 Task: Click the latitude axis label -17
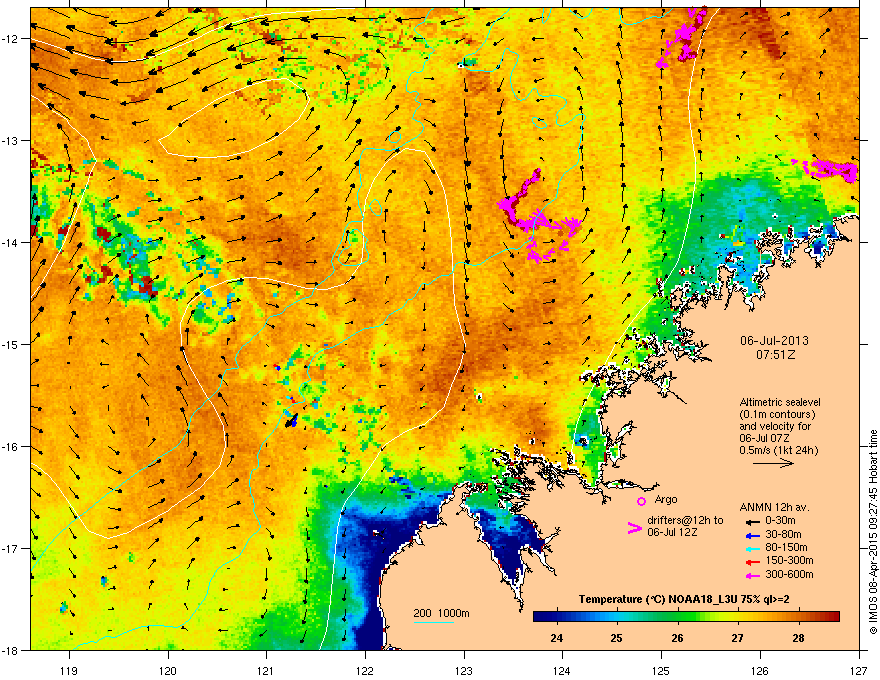point(11,548)
